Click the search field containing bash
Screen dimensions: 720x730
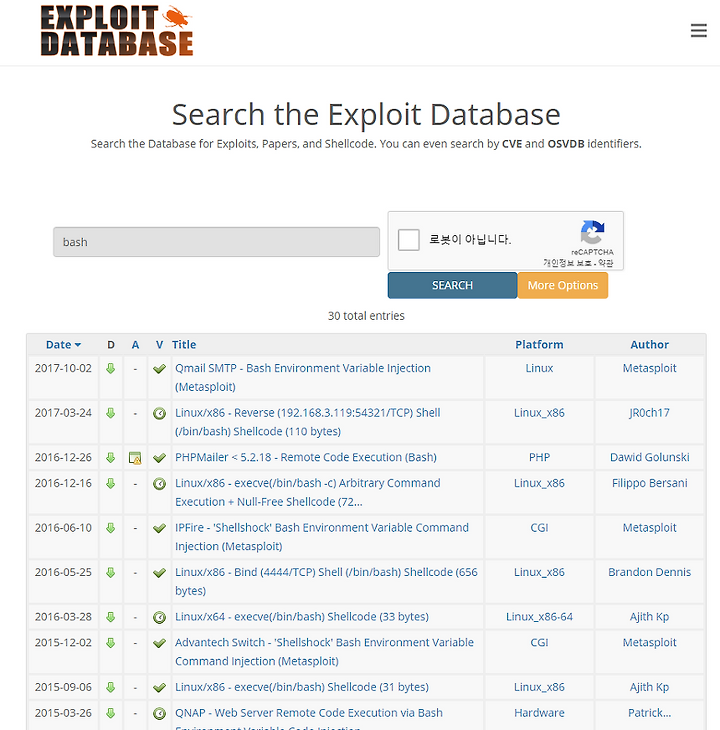(x=216, y=242)
